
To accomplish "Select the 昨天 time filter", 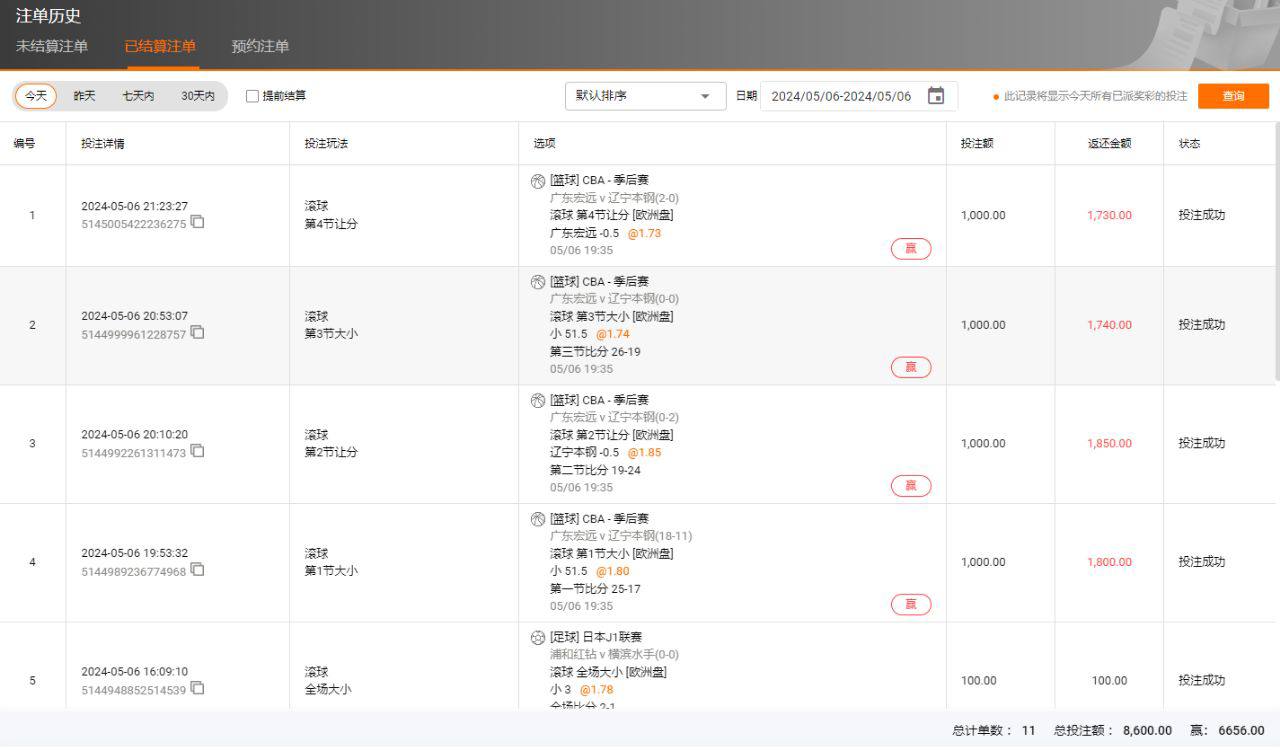I will tap(85, 96).
